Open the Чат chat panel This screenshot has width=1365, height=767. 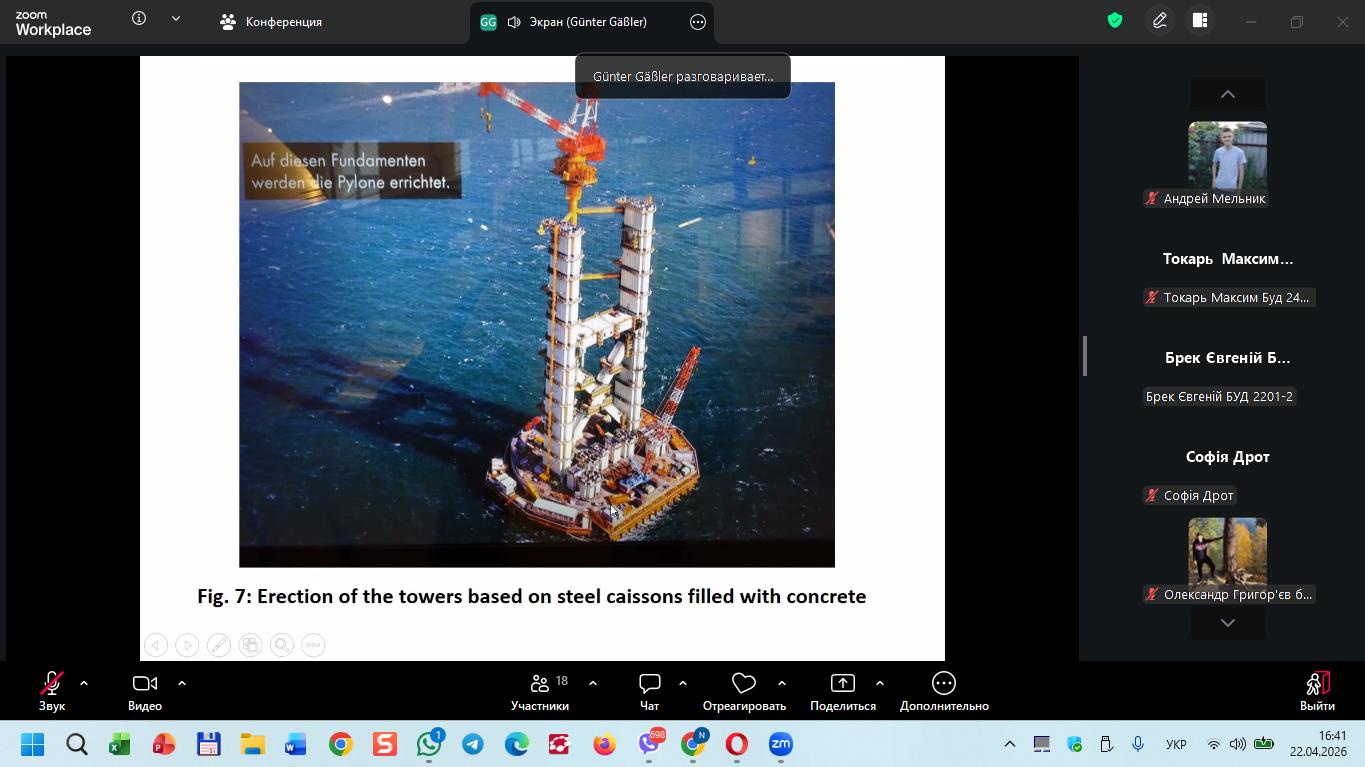coord(649,691)
